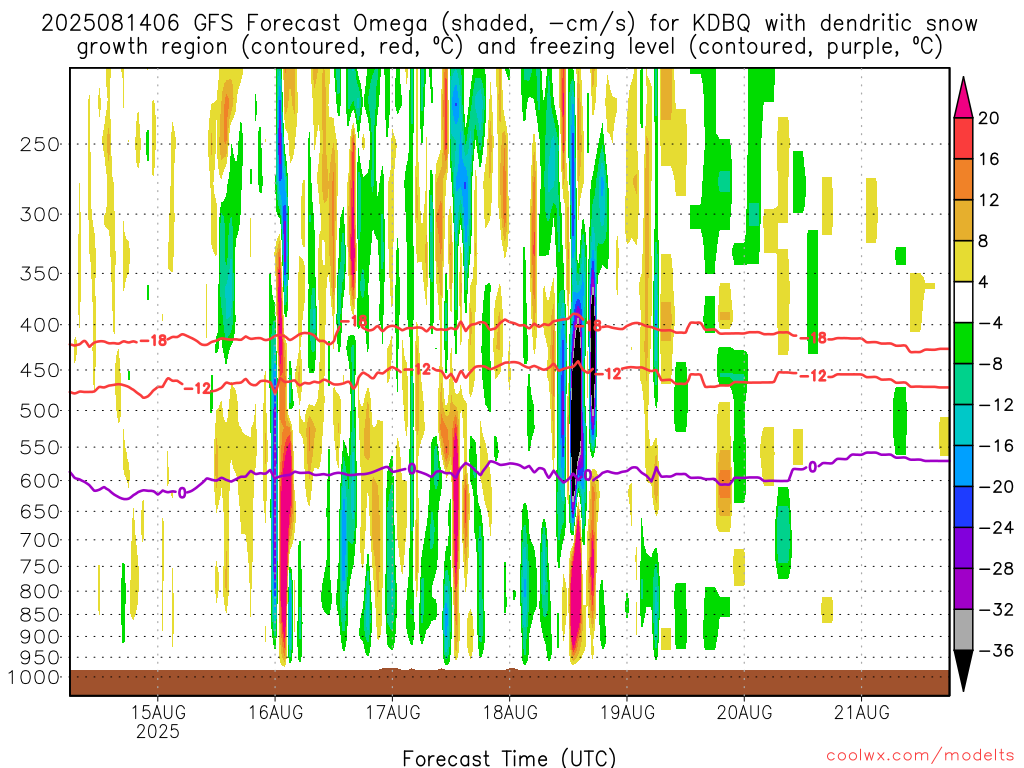
Task: Click the colorbar value 12 label
Action: [989, 200]
